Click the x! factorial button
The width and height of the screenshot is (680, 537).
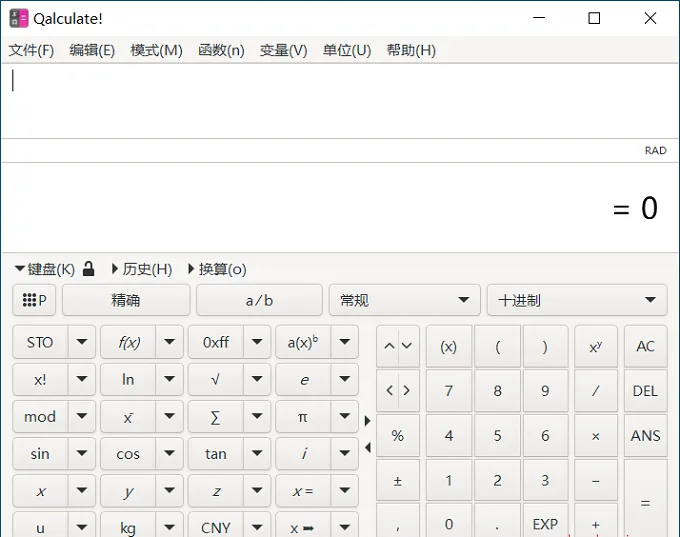tap(40, 380)
